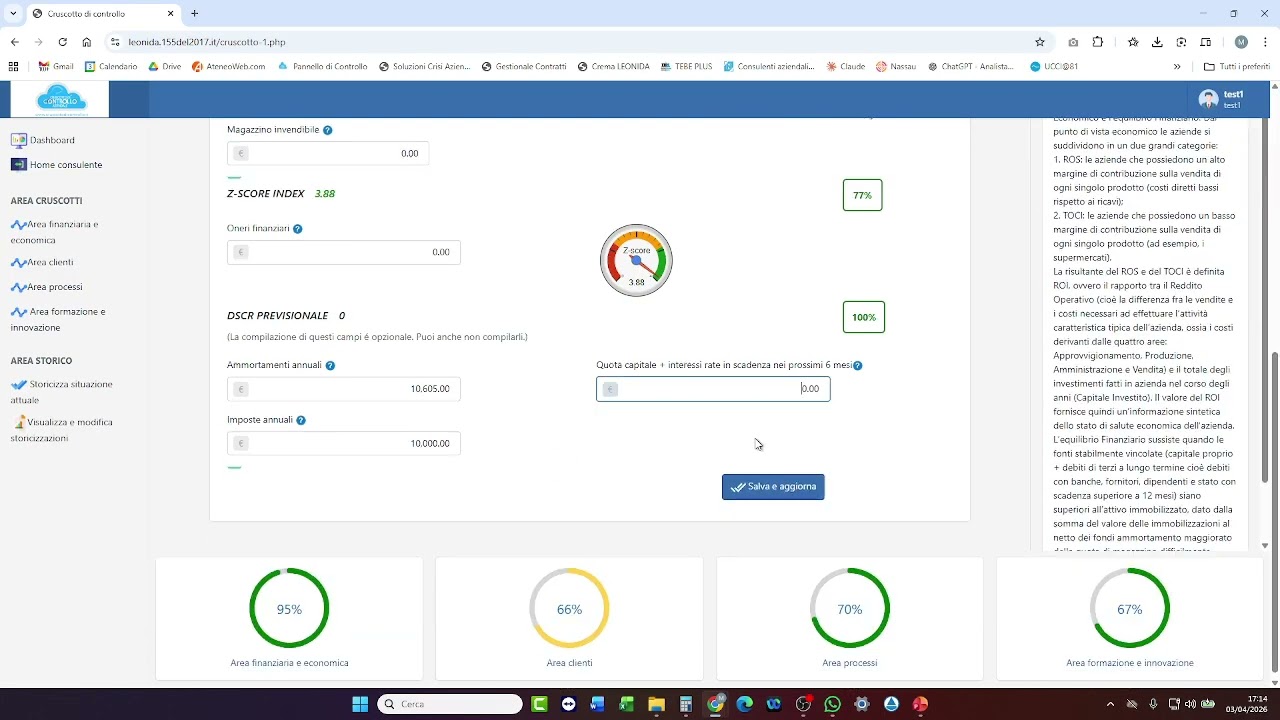Viewport: 1280px width, 720px height.
Task: Open Dashboard from the sidebar
Action: 51,140
